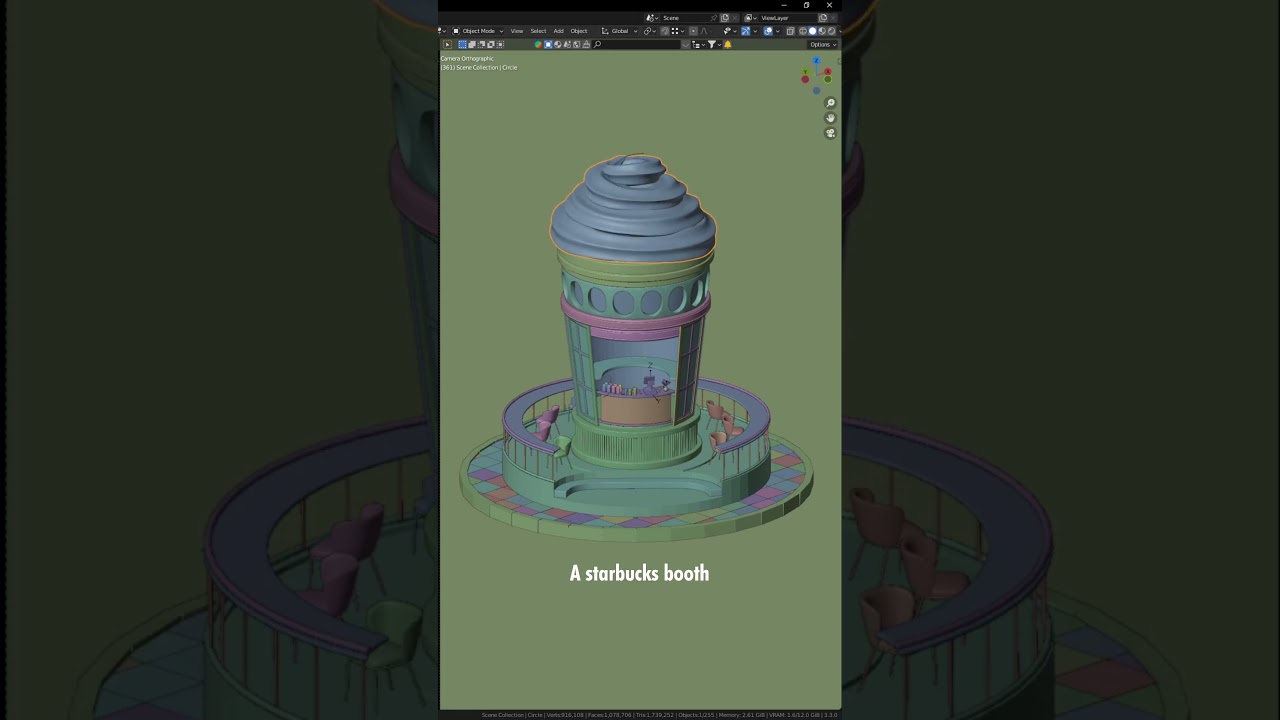Screen dimensions: 1280x720
Task: Toggle X-ray mode
Action: pyautogui.click(x=790, y=31)
